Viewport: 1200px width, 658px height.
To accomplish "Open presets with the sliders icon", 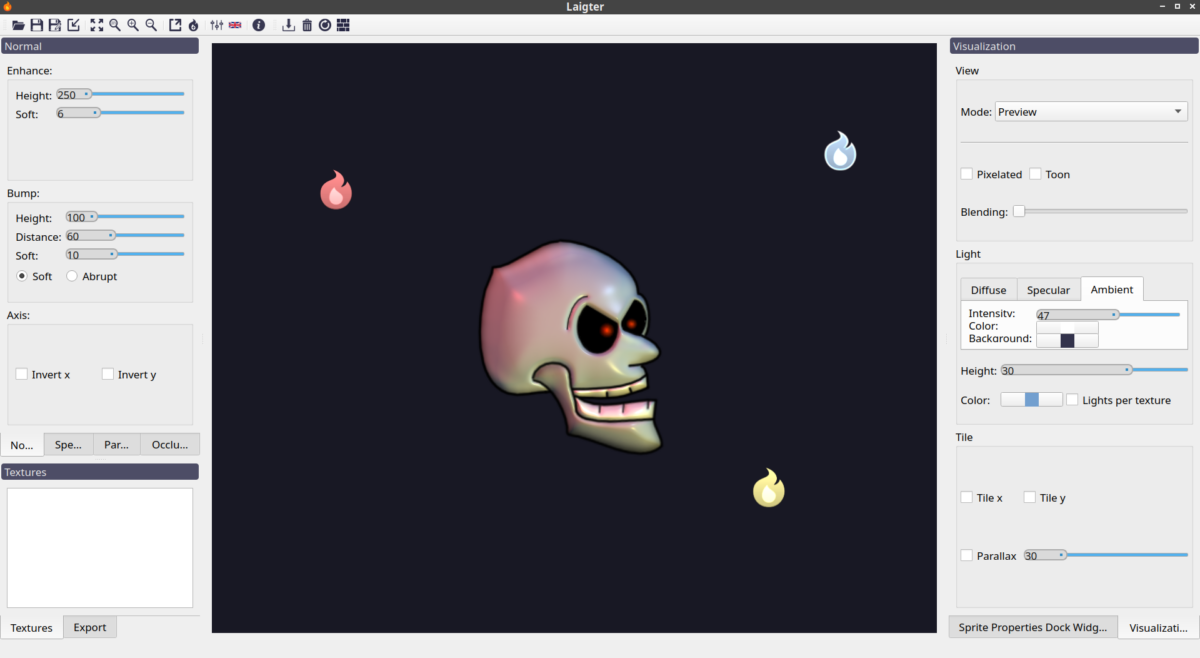I will 217,25.
